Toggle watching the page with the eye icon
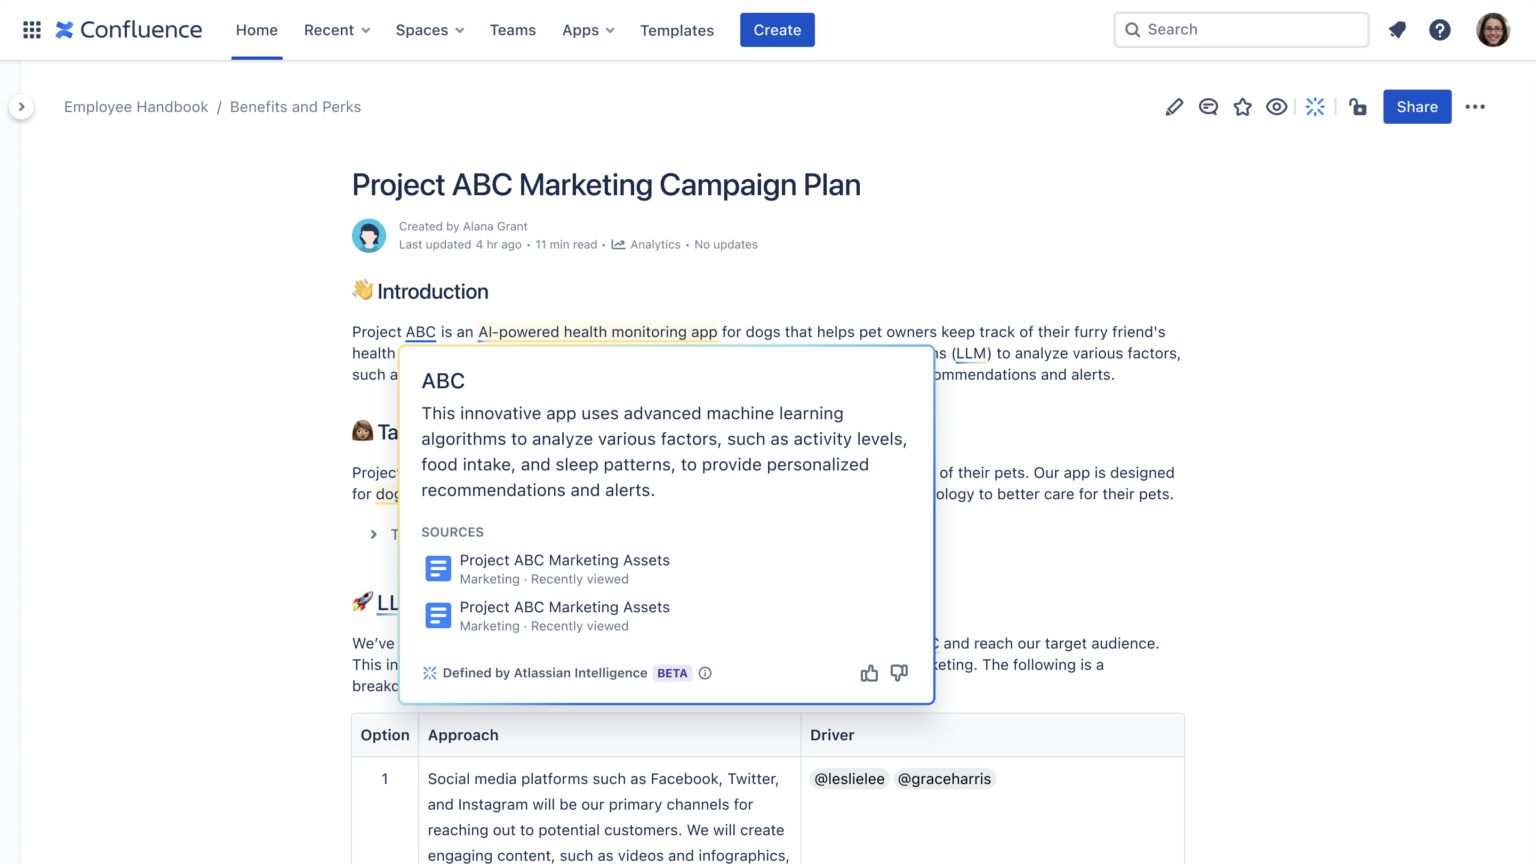Viewport: 1536px width, 864px height. [x=1276, y=106]
